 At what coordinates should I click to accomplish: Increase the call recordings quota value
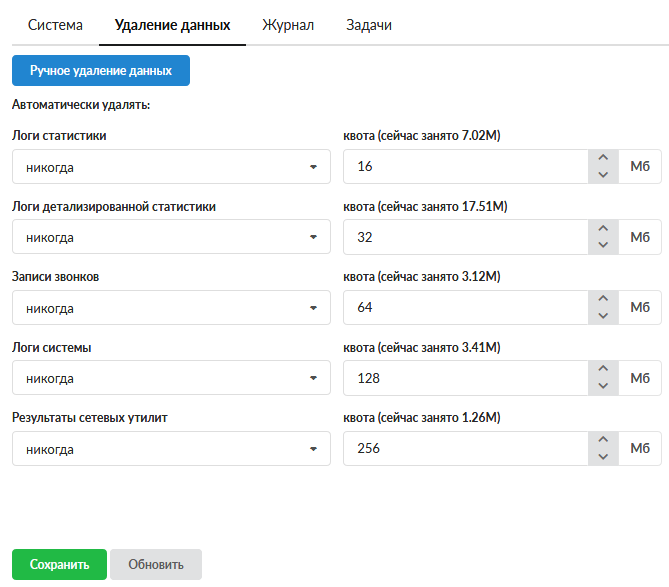(602, 299)
